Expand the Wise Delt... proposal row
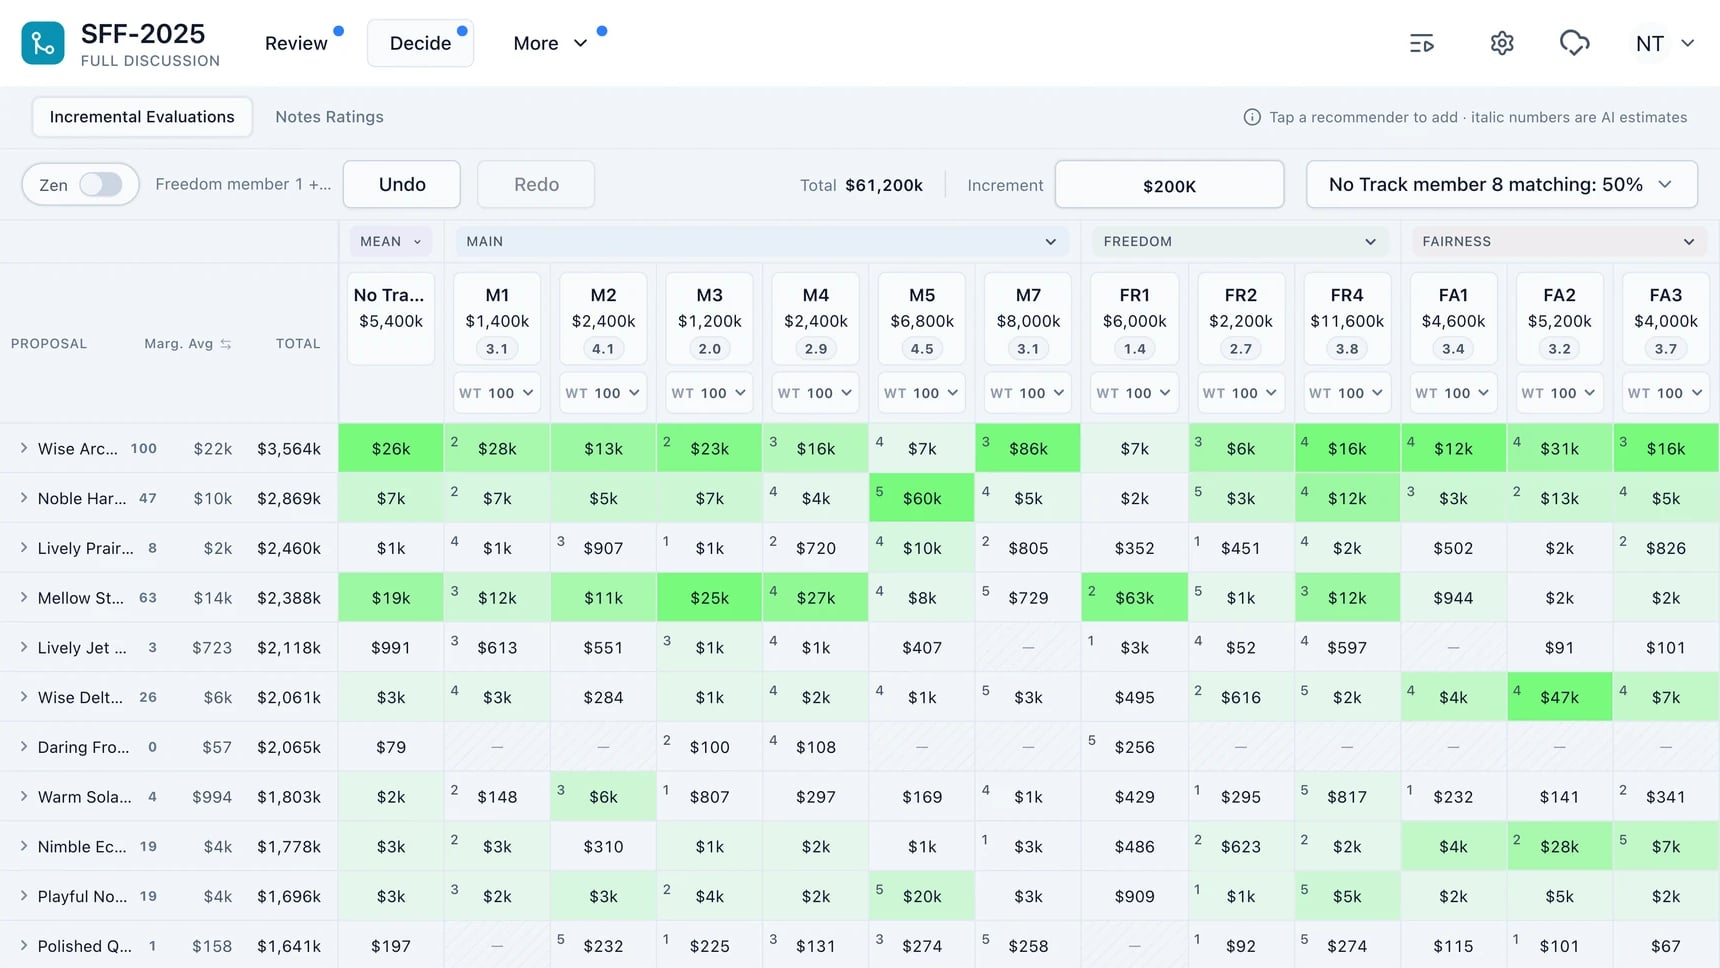This screenshot has width=1720, height=968. tap(24, 697)
